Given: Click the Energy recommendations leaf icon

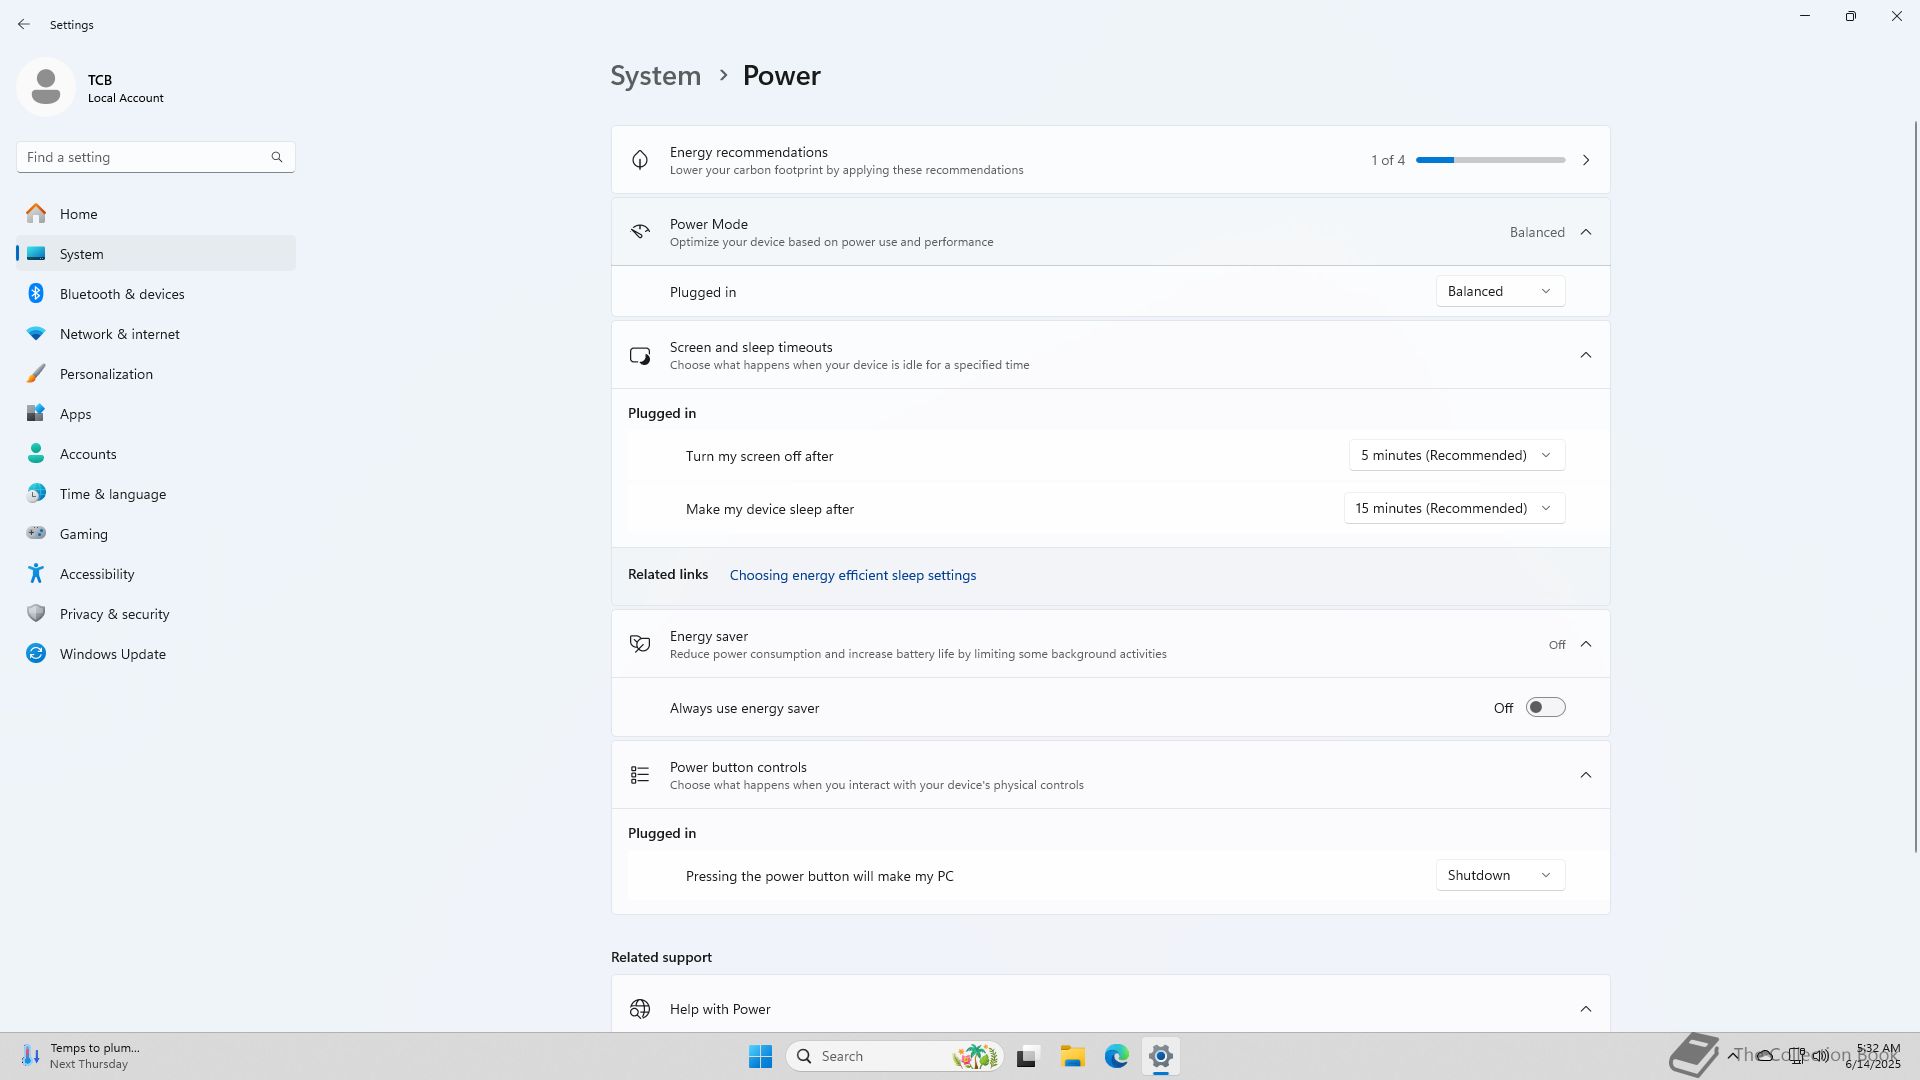Looking at the screenshot, I should (x=640, y=160).
